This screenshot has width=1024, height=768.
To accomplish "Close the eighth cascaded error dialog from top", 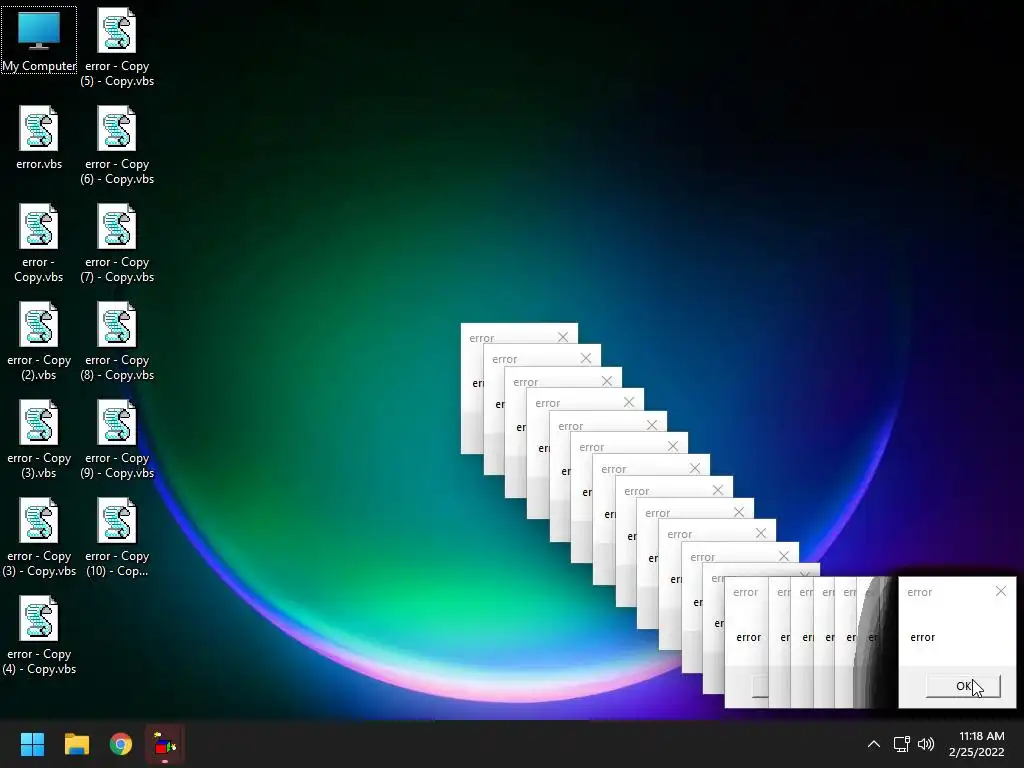I will tap(718, 490).
